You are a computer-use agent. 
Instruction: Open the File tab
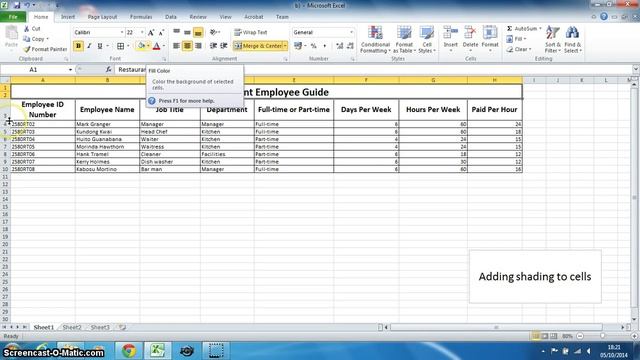pos(13,17)
